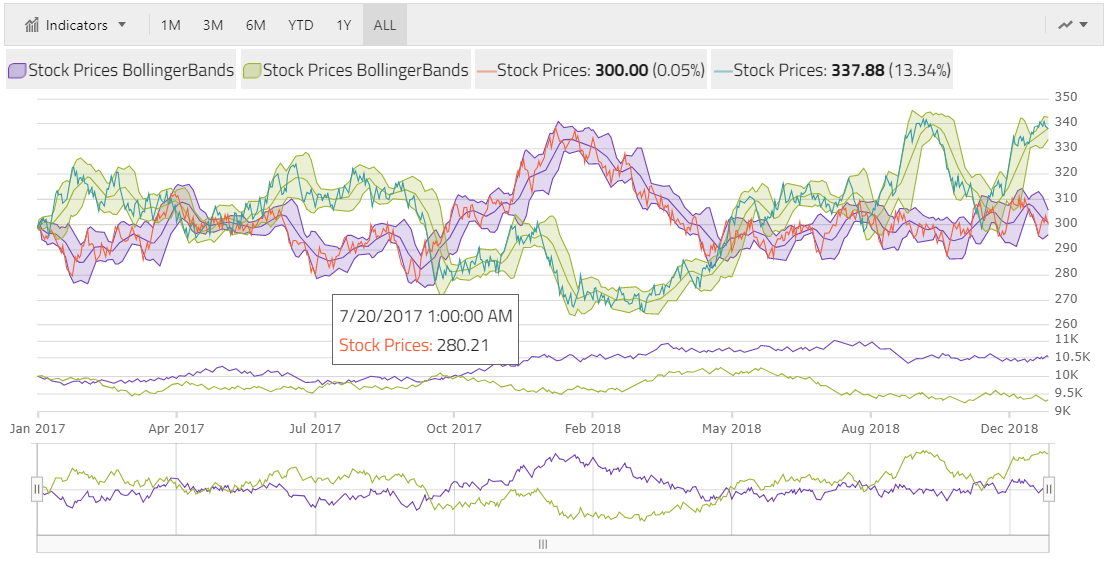The width and height of the screenshot is (1107, 575).
Task: Switch to the 6M range
Action: pyautogui.click(x=256, y=25)
